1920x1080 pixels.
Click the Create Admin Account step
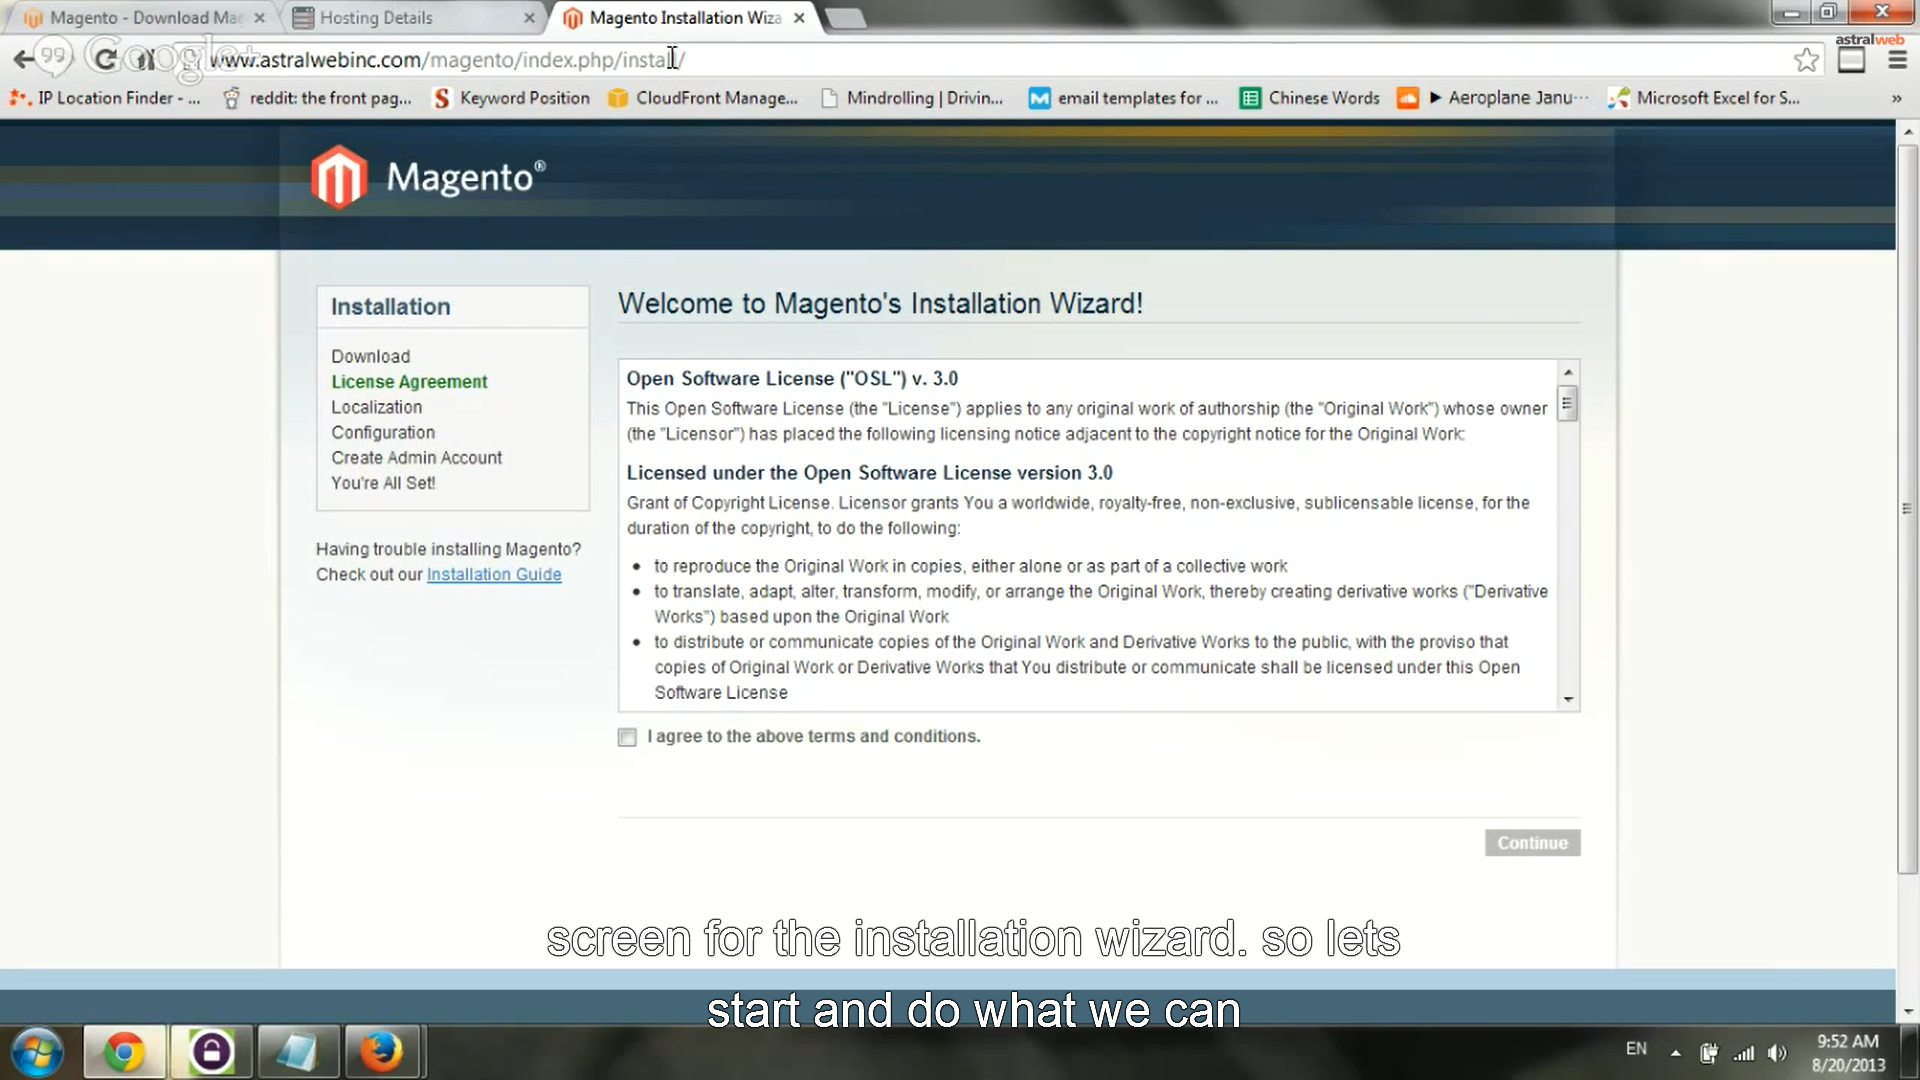pyautogui.click(x=416, y=457)
